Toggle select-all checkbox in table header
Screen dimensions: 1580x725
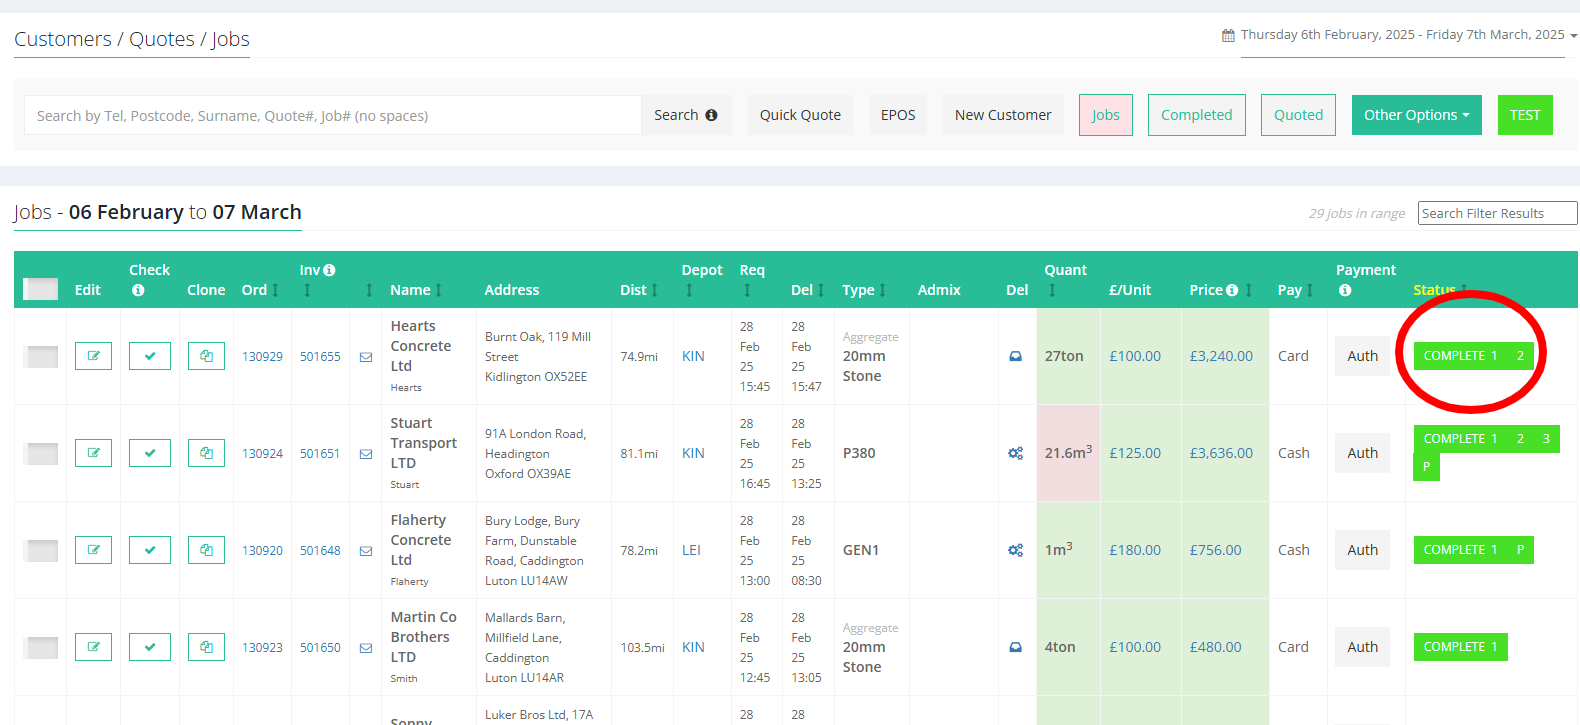41,289
